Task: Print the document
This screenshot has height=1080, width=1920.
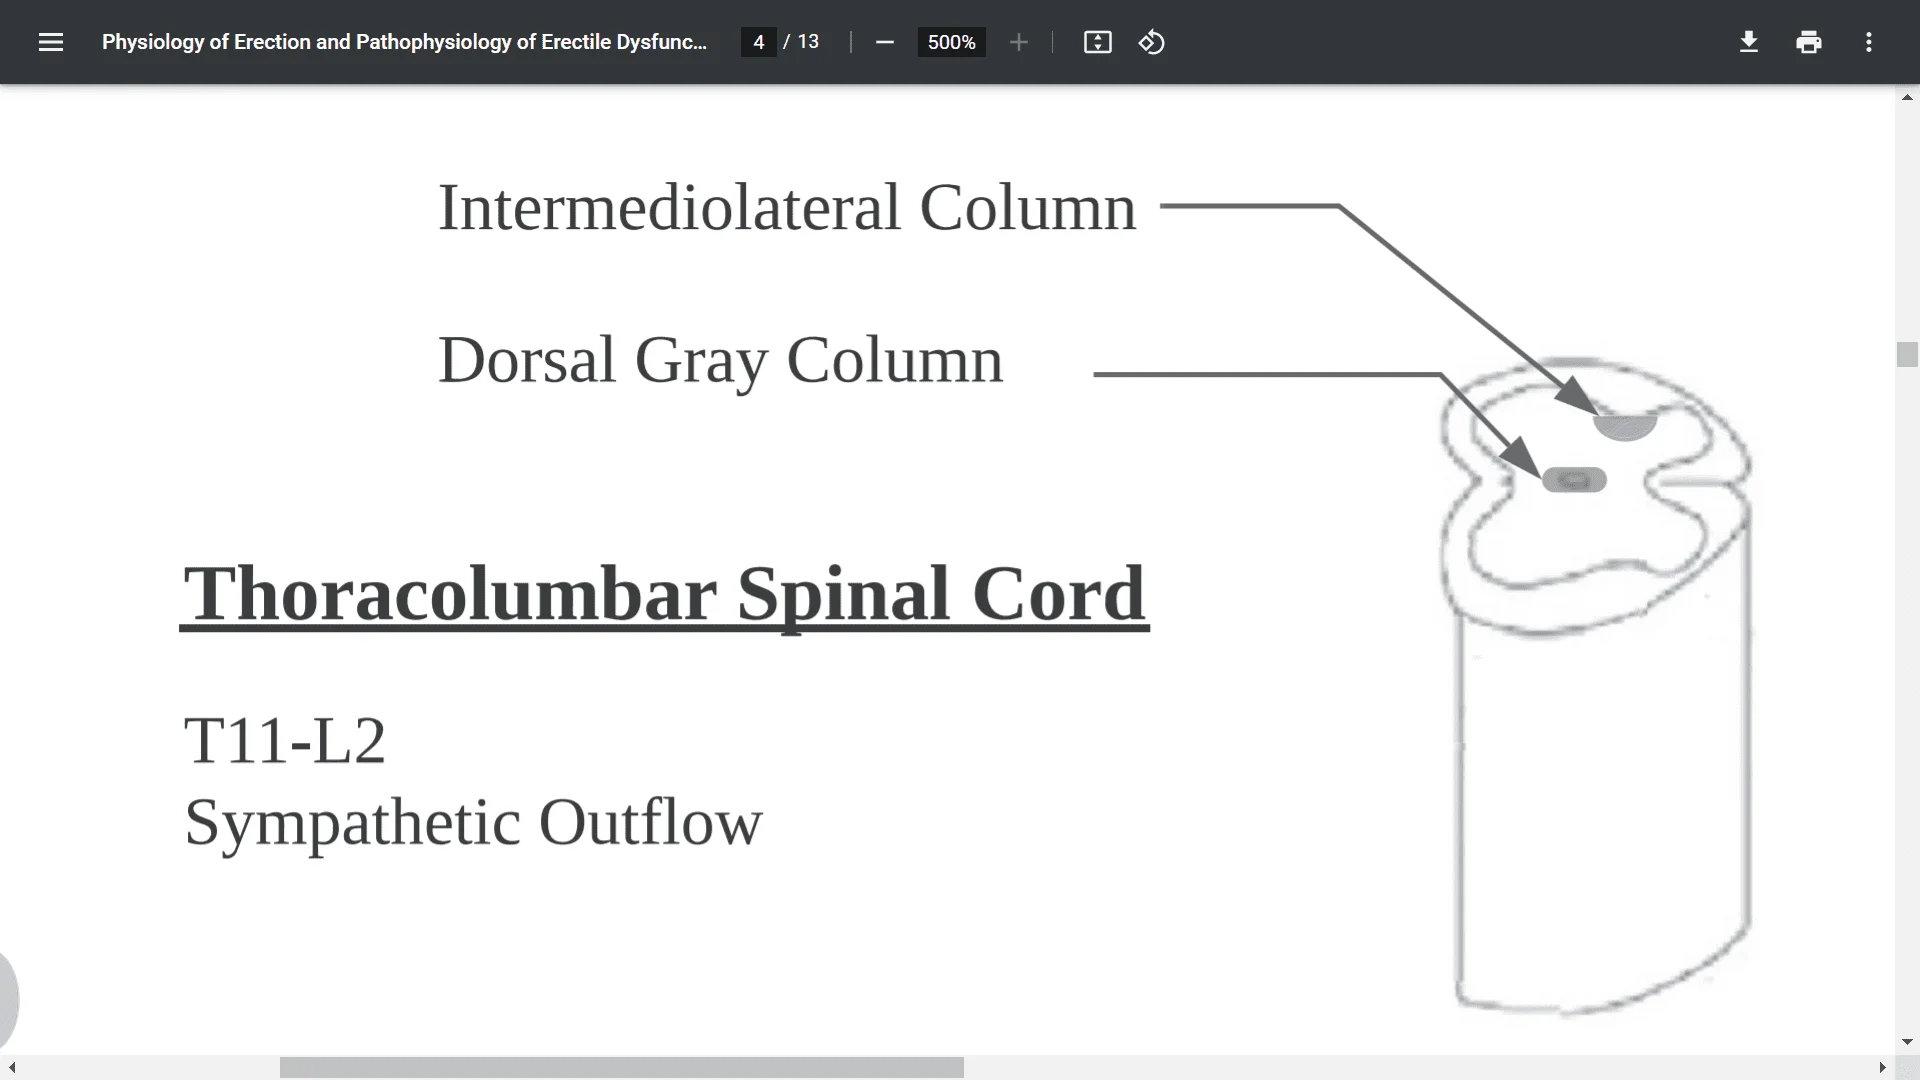Action: [x=1808, y=42]
